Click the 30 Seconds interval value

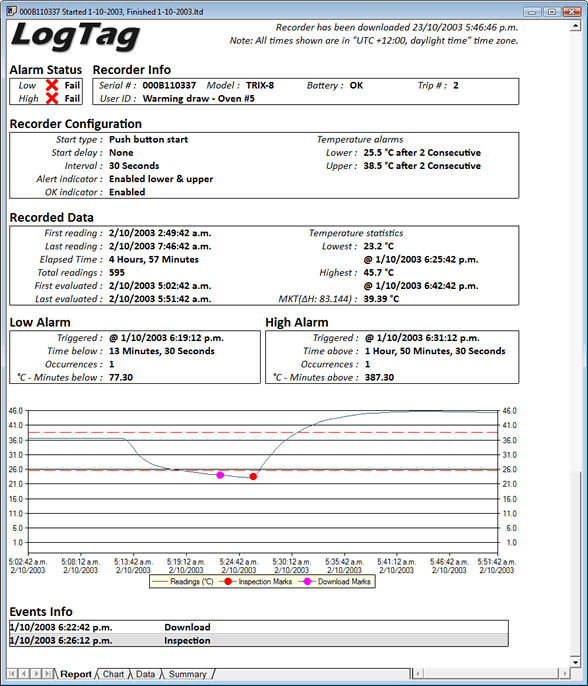click(134, 166)
